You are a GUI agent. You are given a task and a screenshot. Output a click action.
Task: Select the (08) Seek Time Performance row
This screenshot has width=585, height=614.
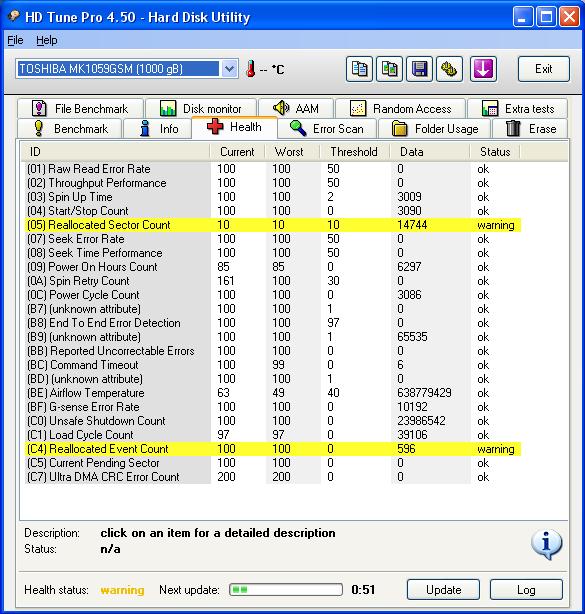coord(273,253)
